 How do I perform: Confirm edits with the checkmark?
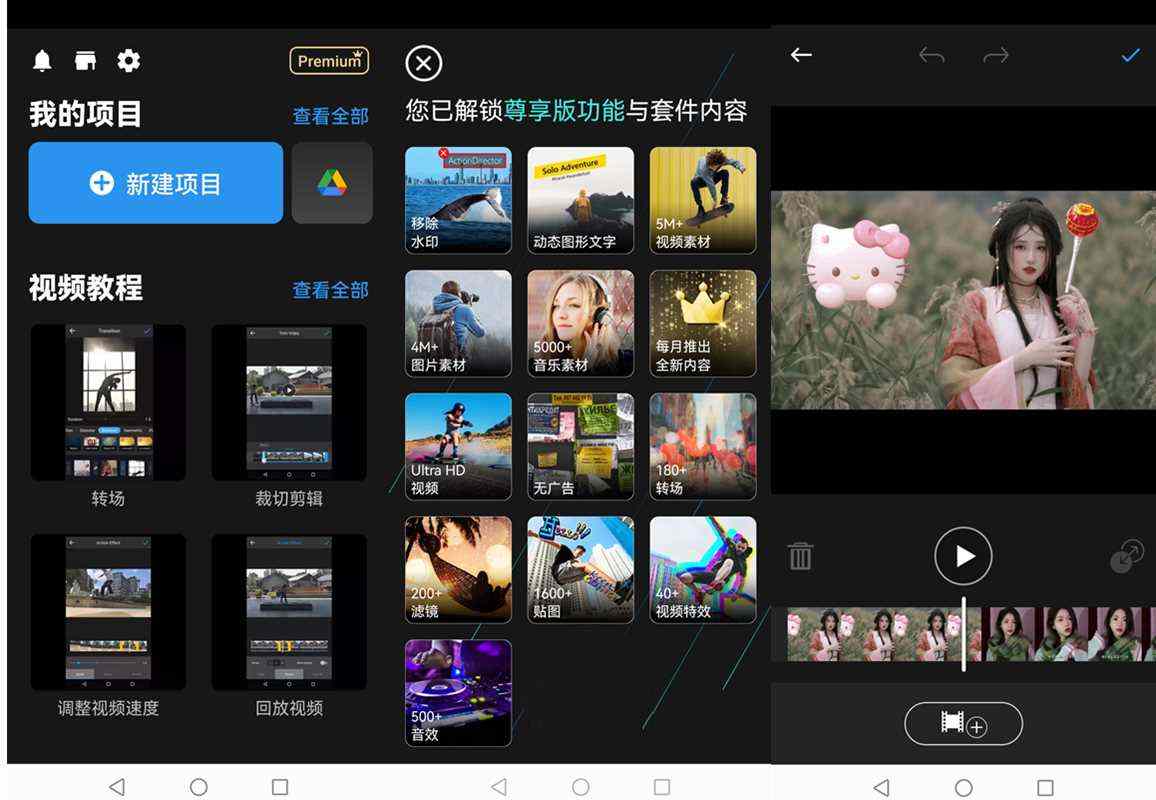pos(1130,55)
